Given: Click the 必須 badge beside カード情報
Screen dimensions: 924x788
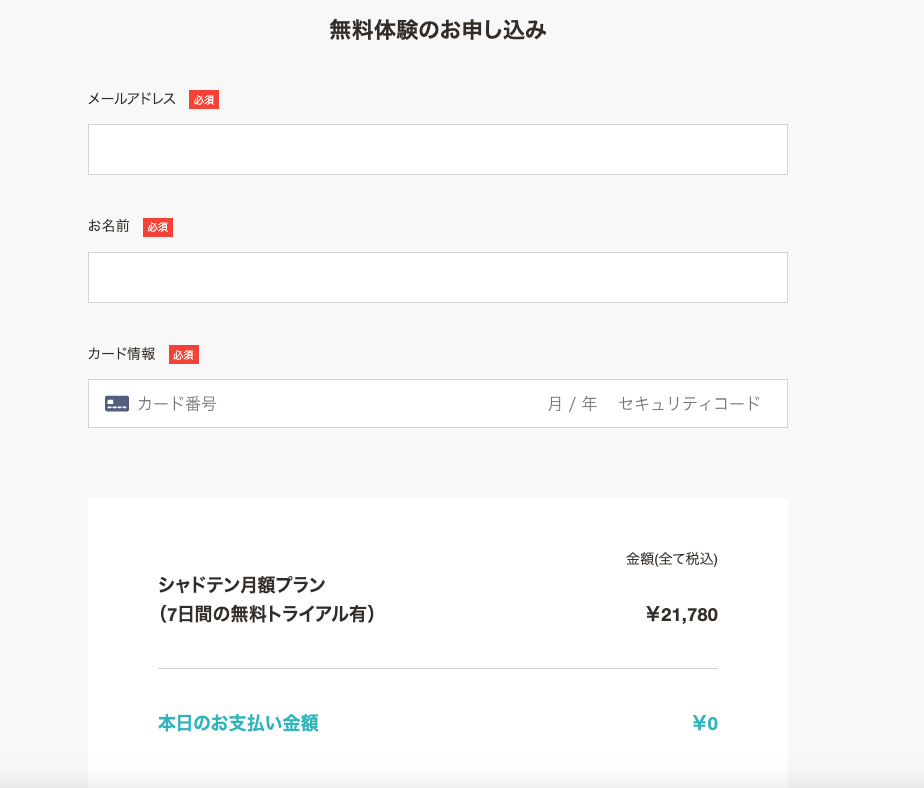Looking at the screenshot, I should (x=184, y=355).
